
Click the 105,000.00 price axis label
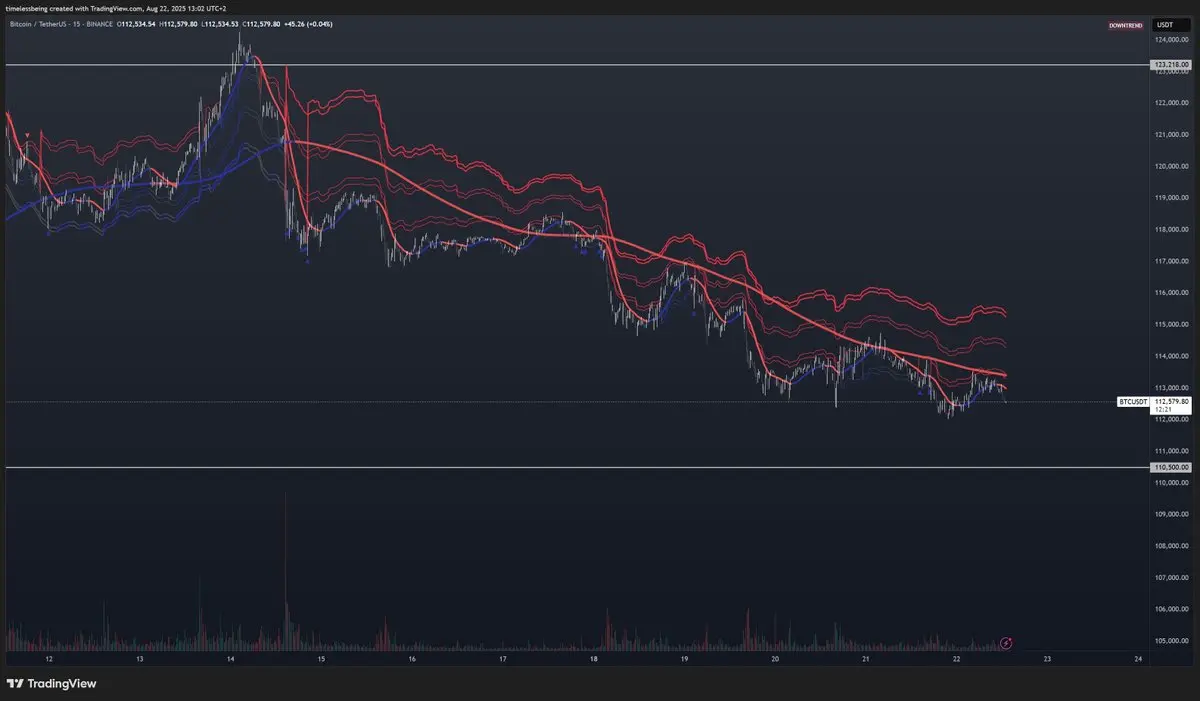(1171, 641)
